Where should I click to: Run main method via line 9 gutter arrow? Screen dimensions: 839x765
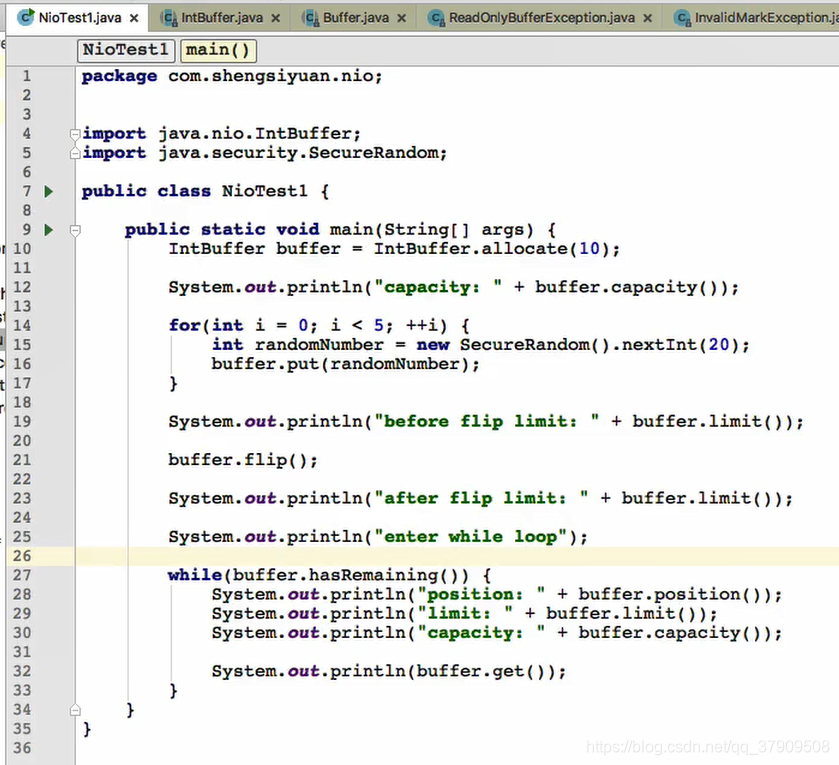[x=49, y=230]
